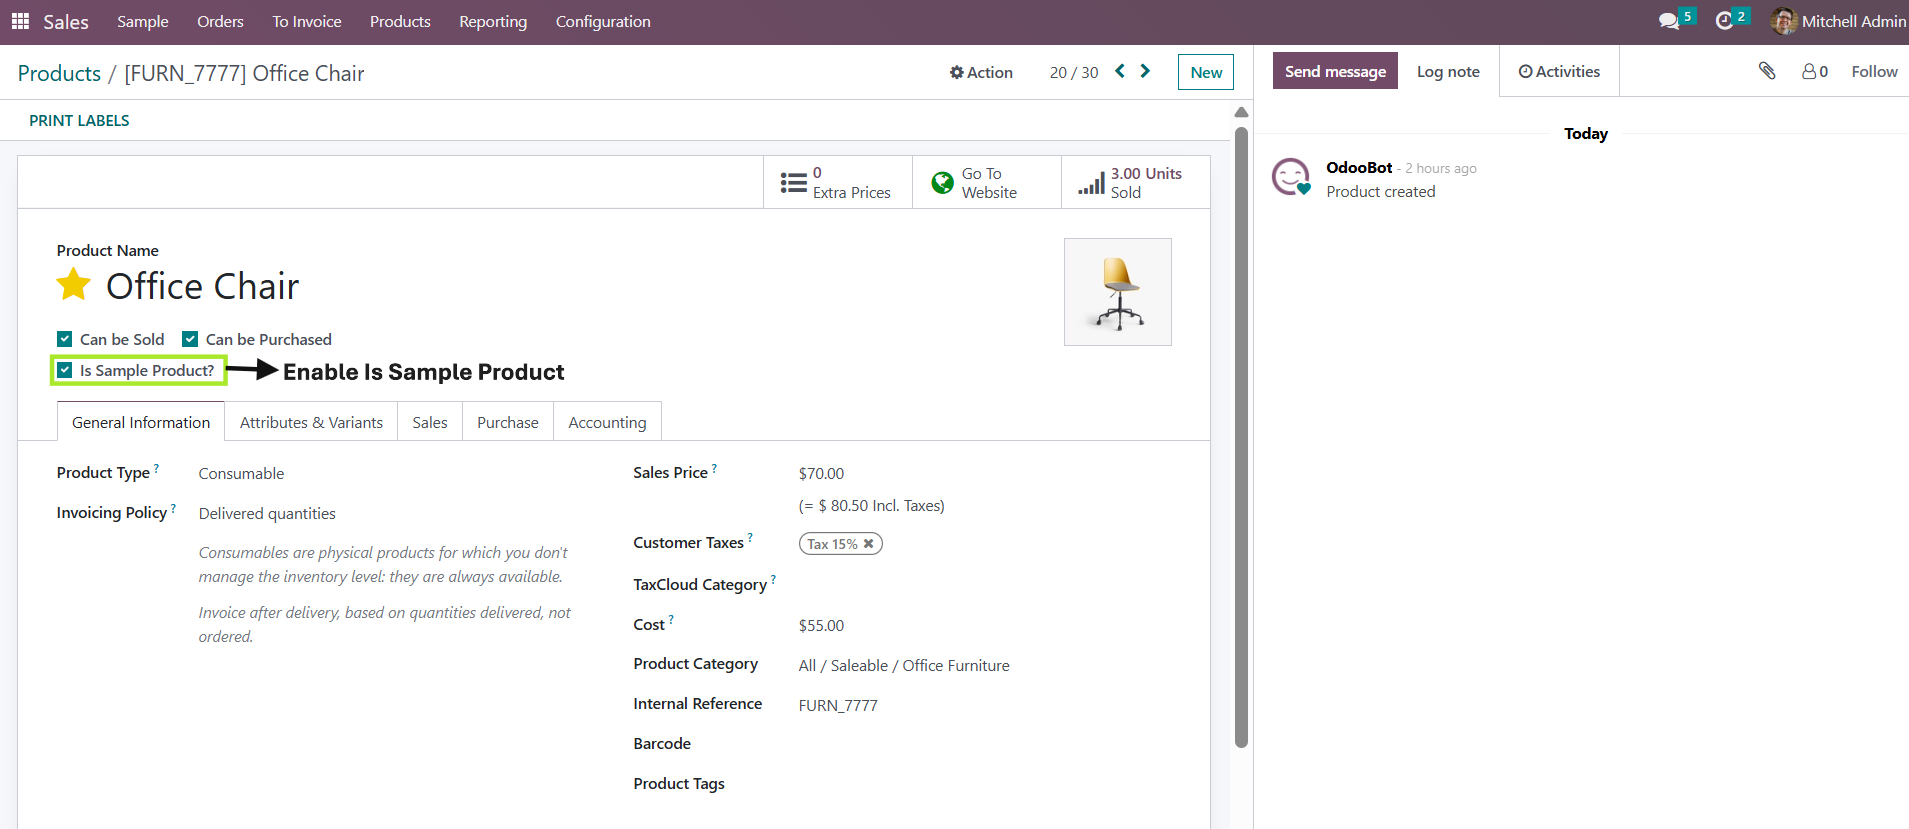Click Mitchell Admin user avatar
Image resolution: width=1909 pixels, height=829 pixels.
[x=1783, y=21]
